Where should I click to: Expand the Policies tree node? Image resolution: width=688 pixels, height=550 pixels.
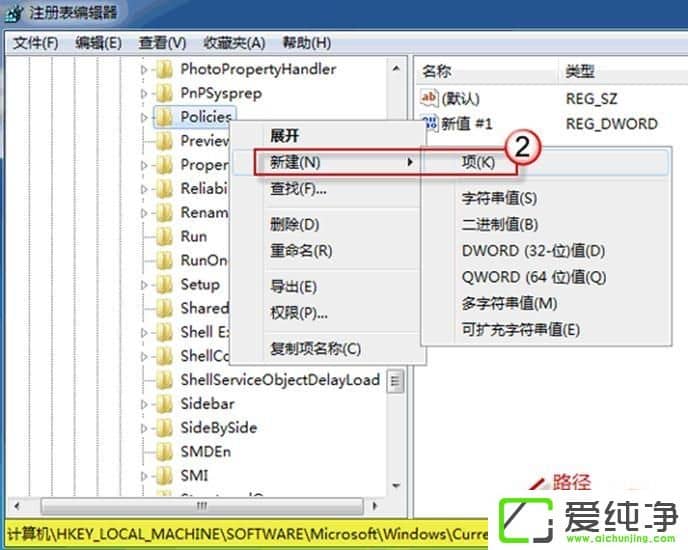point(144,117)
